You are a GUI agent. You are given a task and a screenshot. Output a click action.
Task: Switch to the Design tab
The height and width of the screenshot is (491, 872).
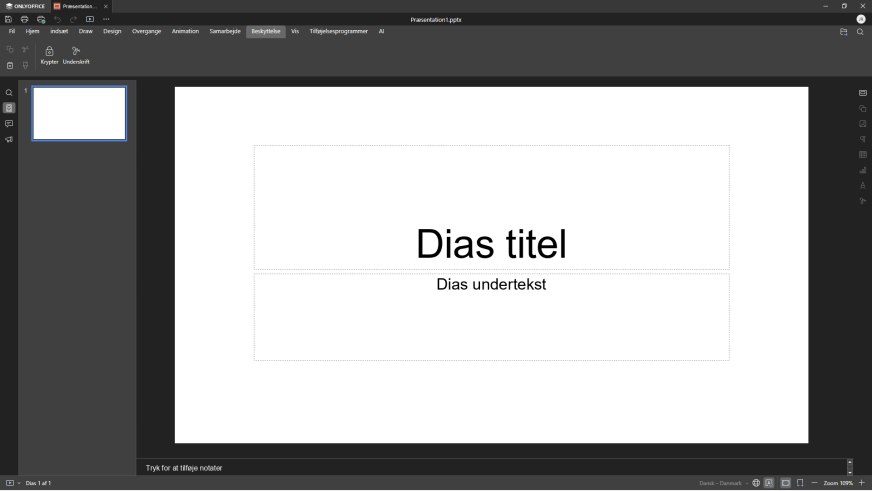(x=112, y=32)
